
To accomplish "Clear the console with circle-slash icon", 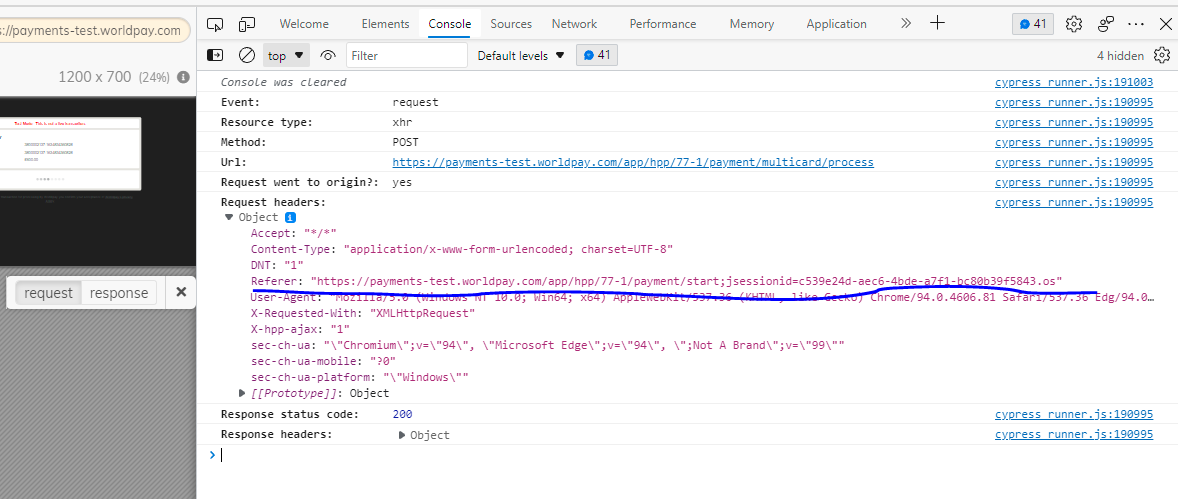I will coord(246,55).
